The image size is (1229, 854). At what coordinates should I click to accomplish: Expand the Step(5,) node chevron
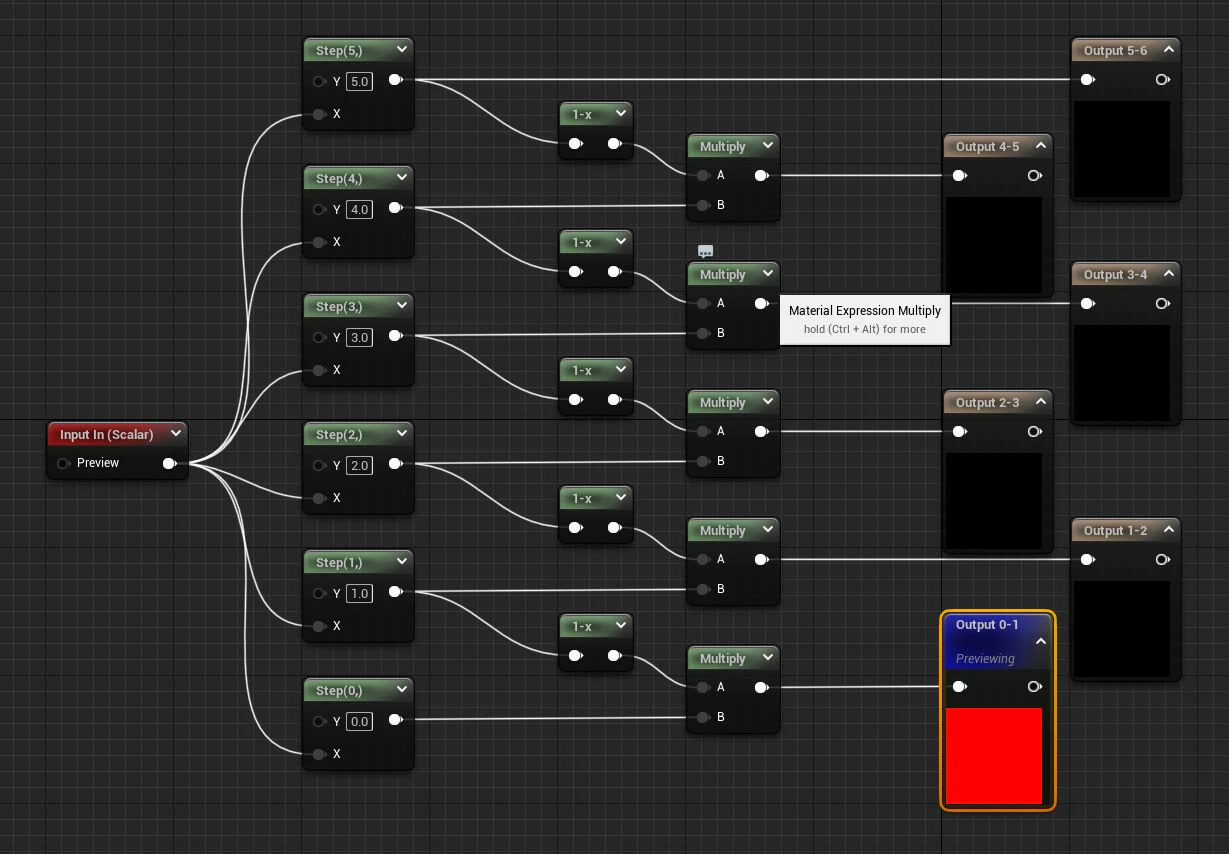(x=402, y=49)
